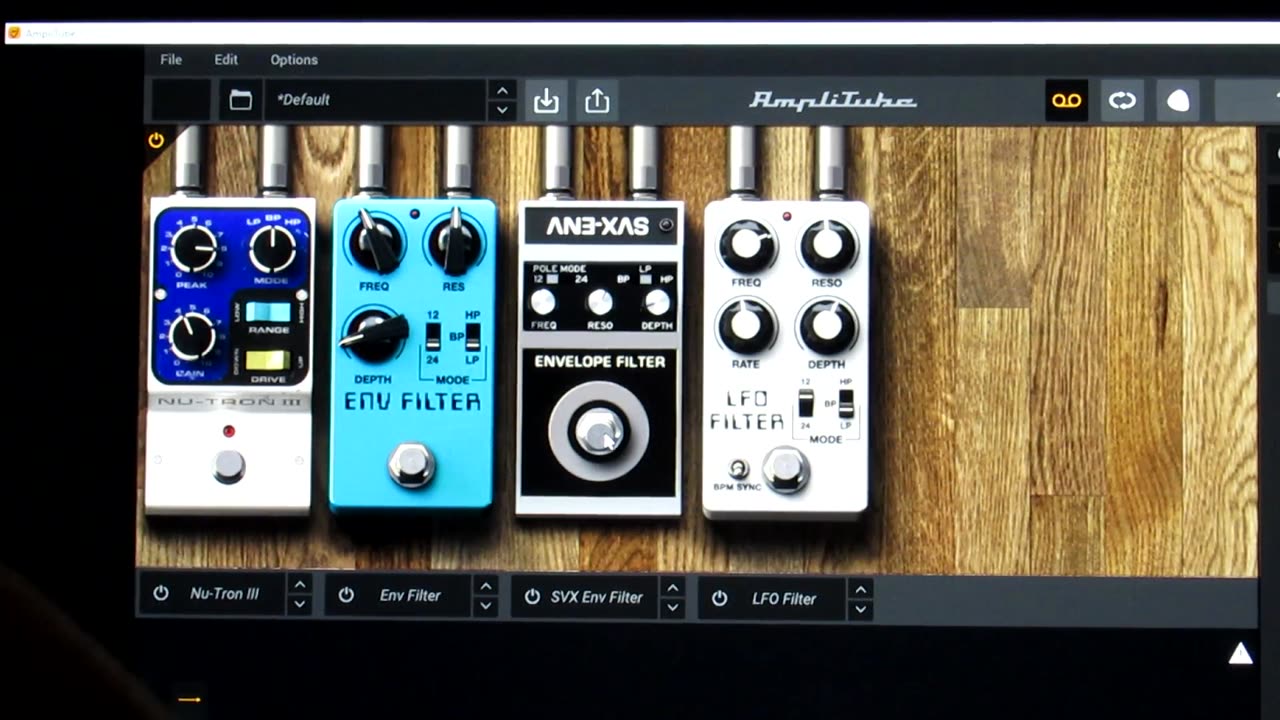Toggle the Nu-Tron RANGE switch
The width and height of the screenshot is (1280, 720).
(268, 312)
